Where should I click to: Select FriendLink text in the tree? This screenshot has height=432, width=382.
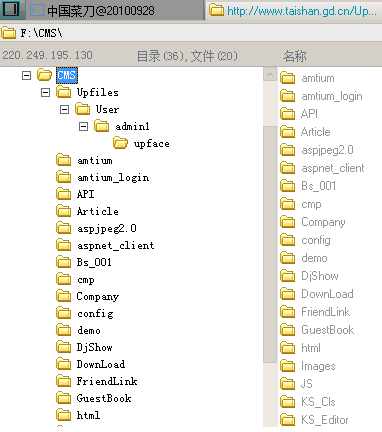pos(107,381)
